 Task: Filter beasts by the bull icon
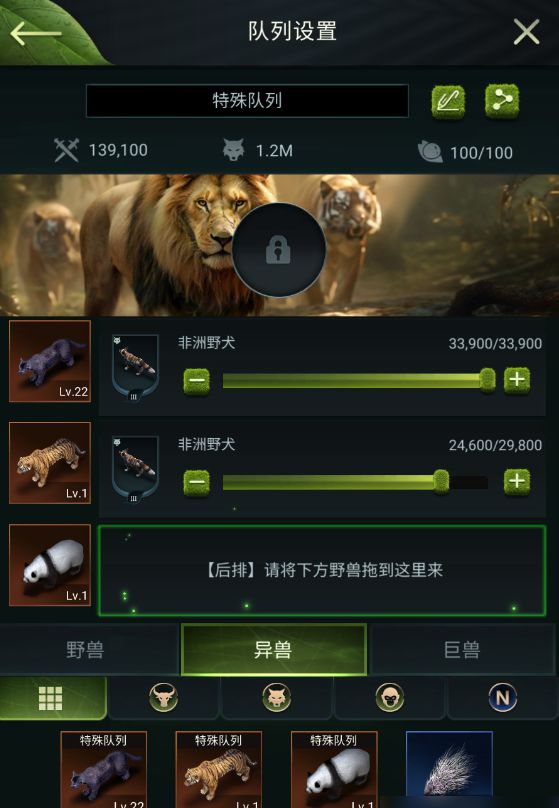pos(164,698)
